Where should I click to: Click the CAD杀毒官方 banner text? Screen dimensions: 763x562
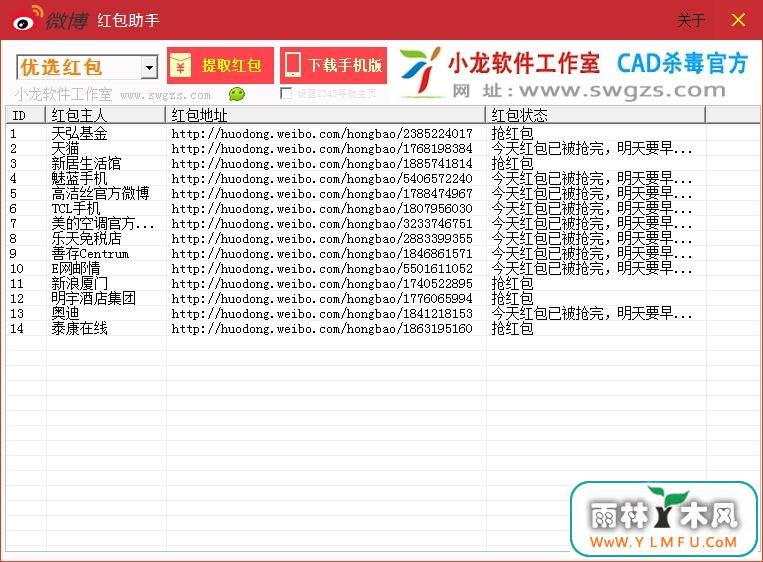tap(682, 63)
